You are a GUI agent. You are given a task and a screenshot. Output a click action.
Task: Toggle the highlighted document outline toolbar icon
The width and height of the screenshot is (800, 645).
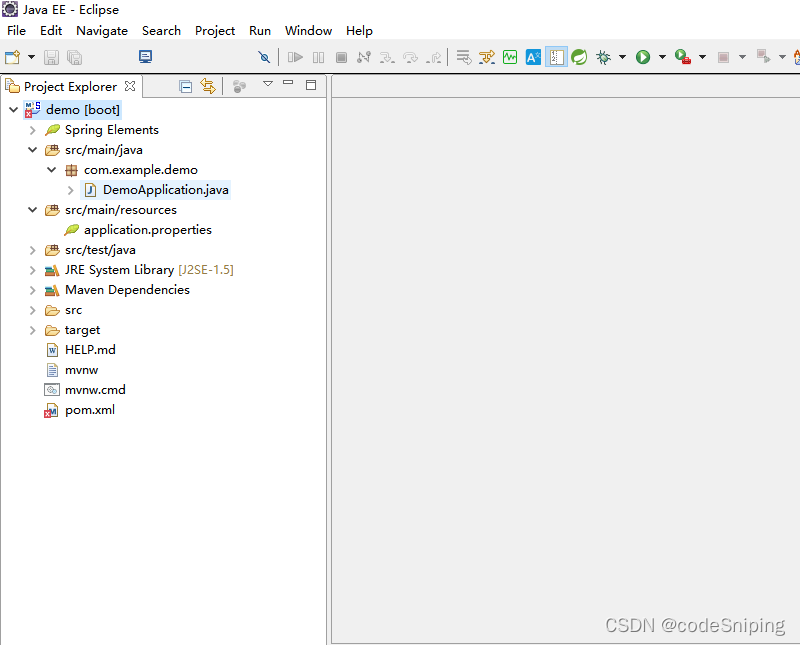(x=556, y=57)
